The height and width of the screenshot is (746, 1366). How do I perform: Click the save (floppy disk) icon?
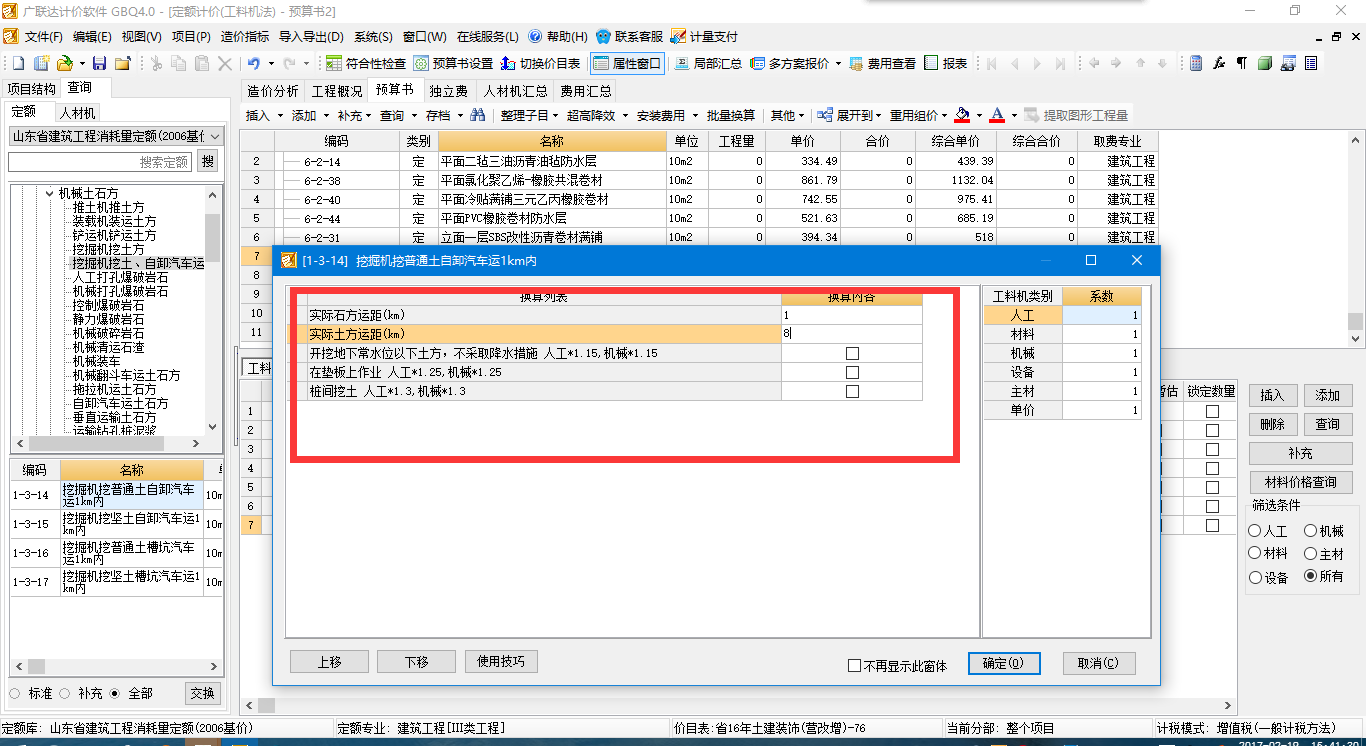pyautogui.click(x=100, y=63)
